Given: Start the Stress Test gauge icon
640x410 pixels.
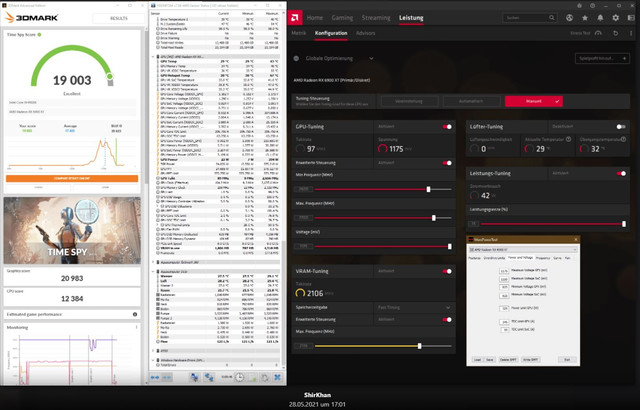Looking at the screenshot, I should coord(598,33).
